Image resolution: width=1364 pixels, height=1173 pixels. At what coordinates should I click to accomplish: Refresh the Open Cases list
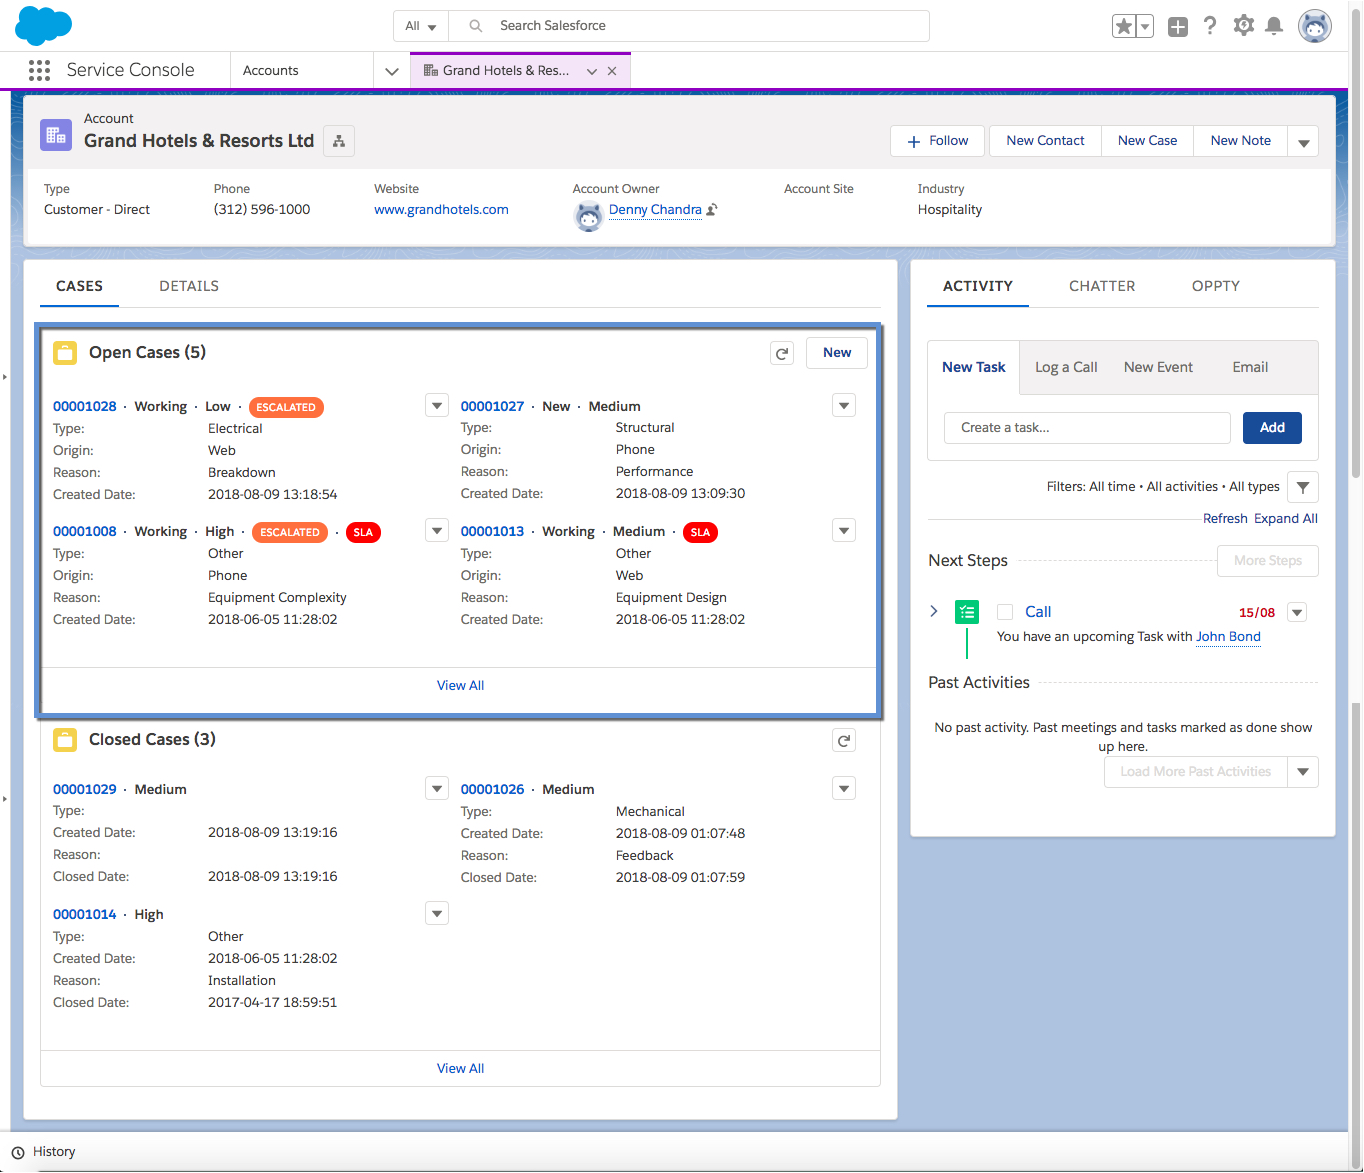tap(782, 353)
